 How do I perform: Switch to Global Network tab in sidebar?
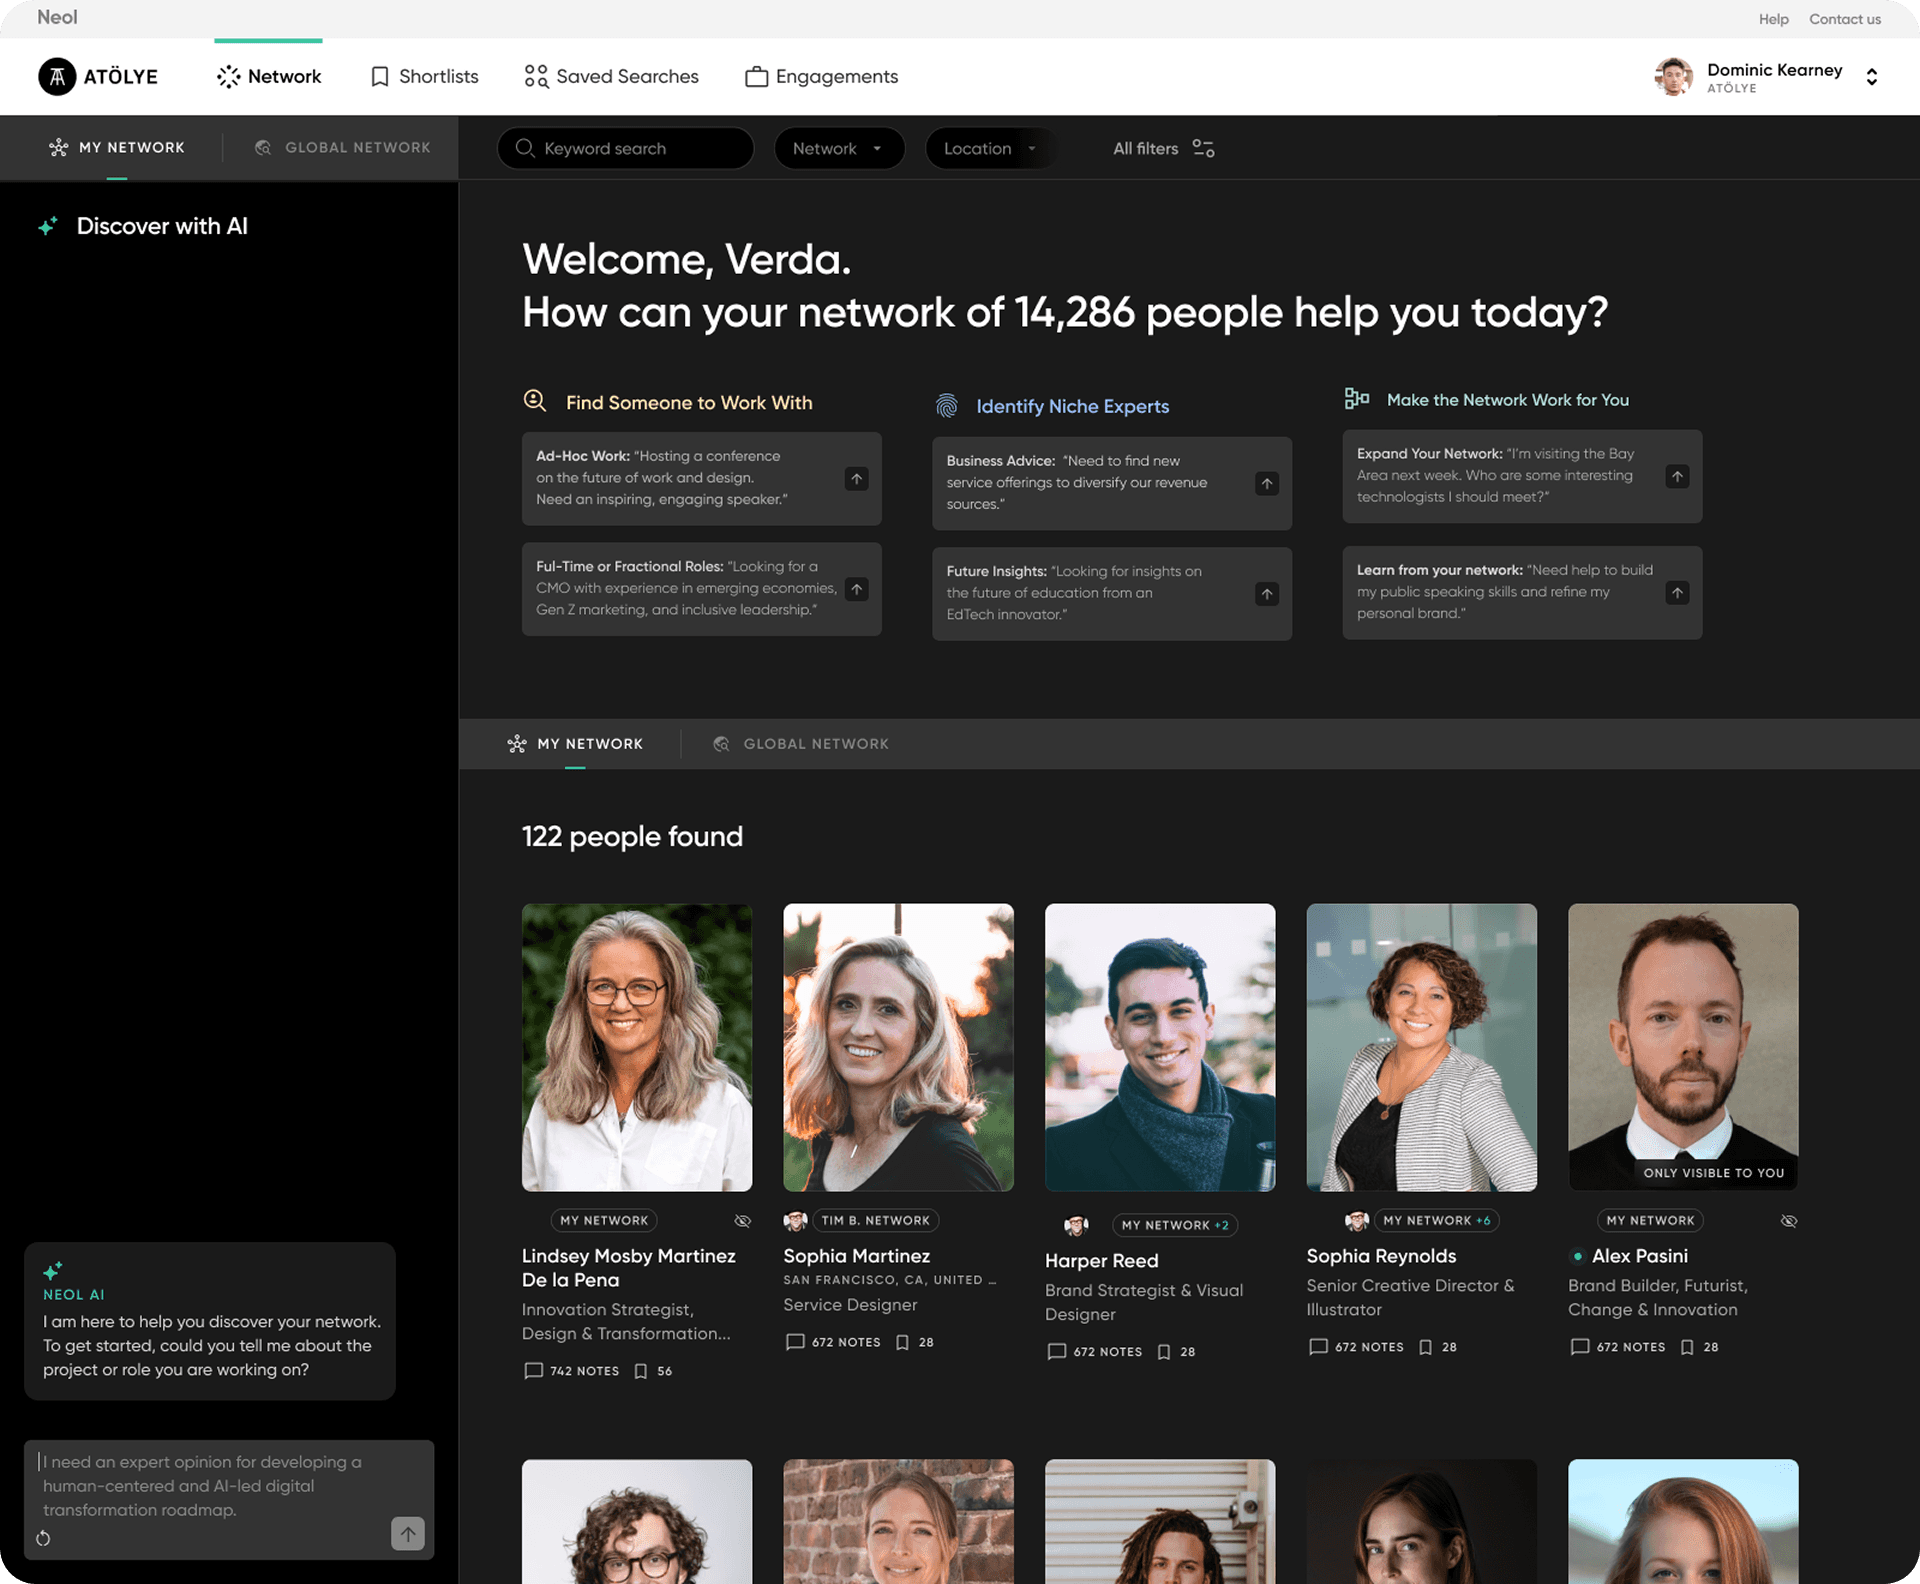(x=343, y=148)
